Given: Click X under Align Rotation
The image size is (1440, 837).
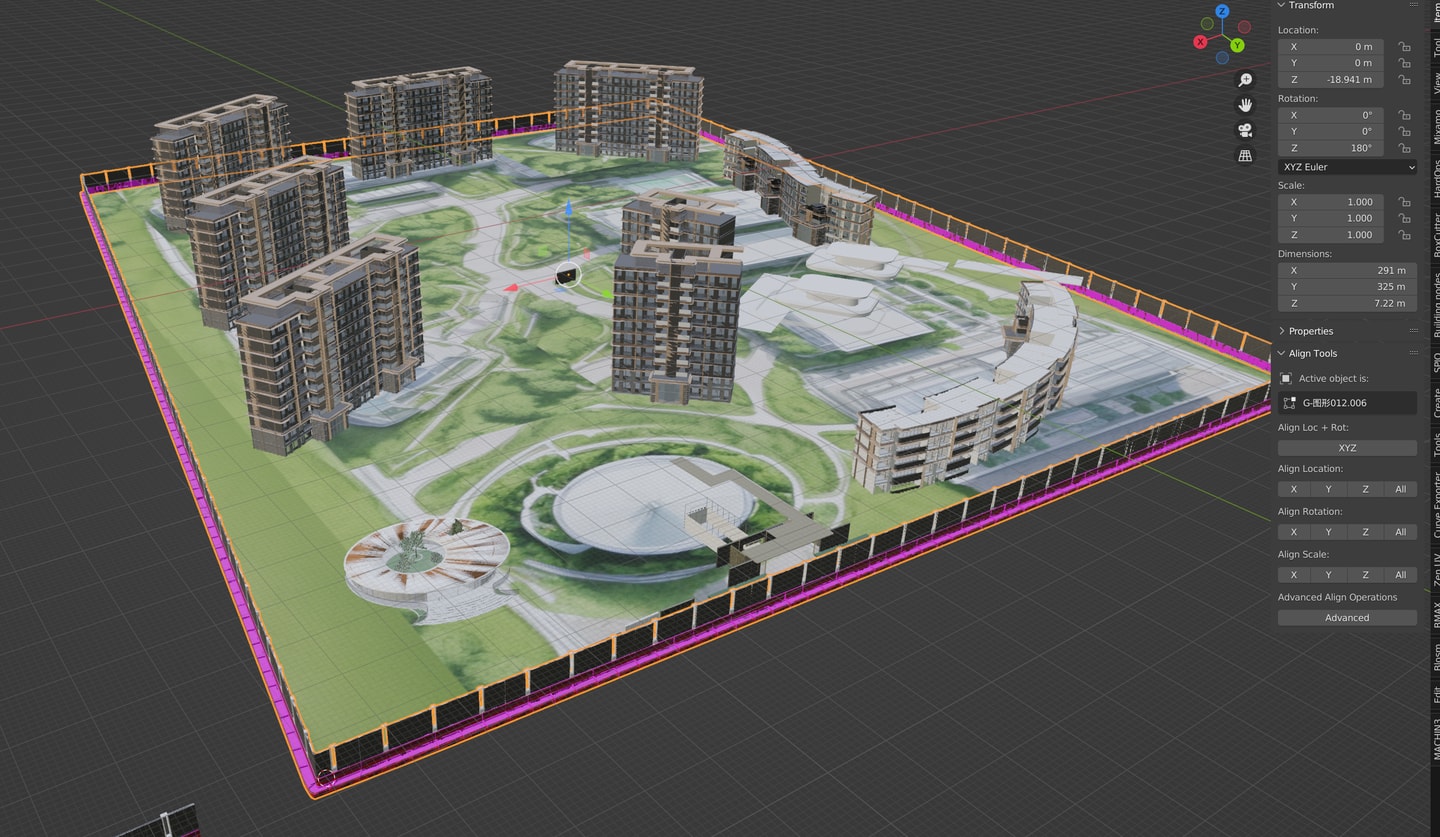Looking at the screenshot, I should pyautogui.click(x=1293, y=532).
